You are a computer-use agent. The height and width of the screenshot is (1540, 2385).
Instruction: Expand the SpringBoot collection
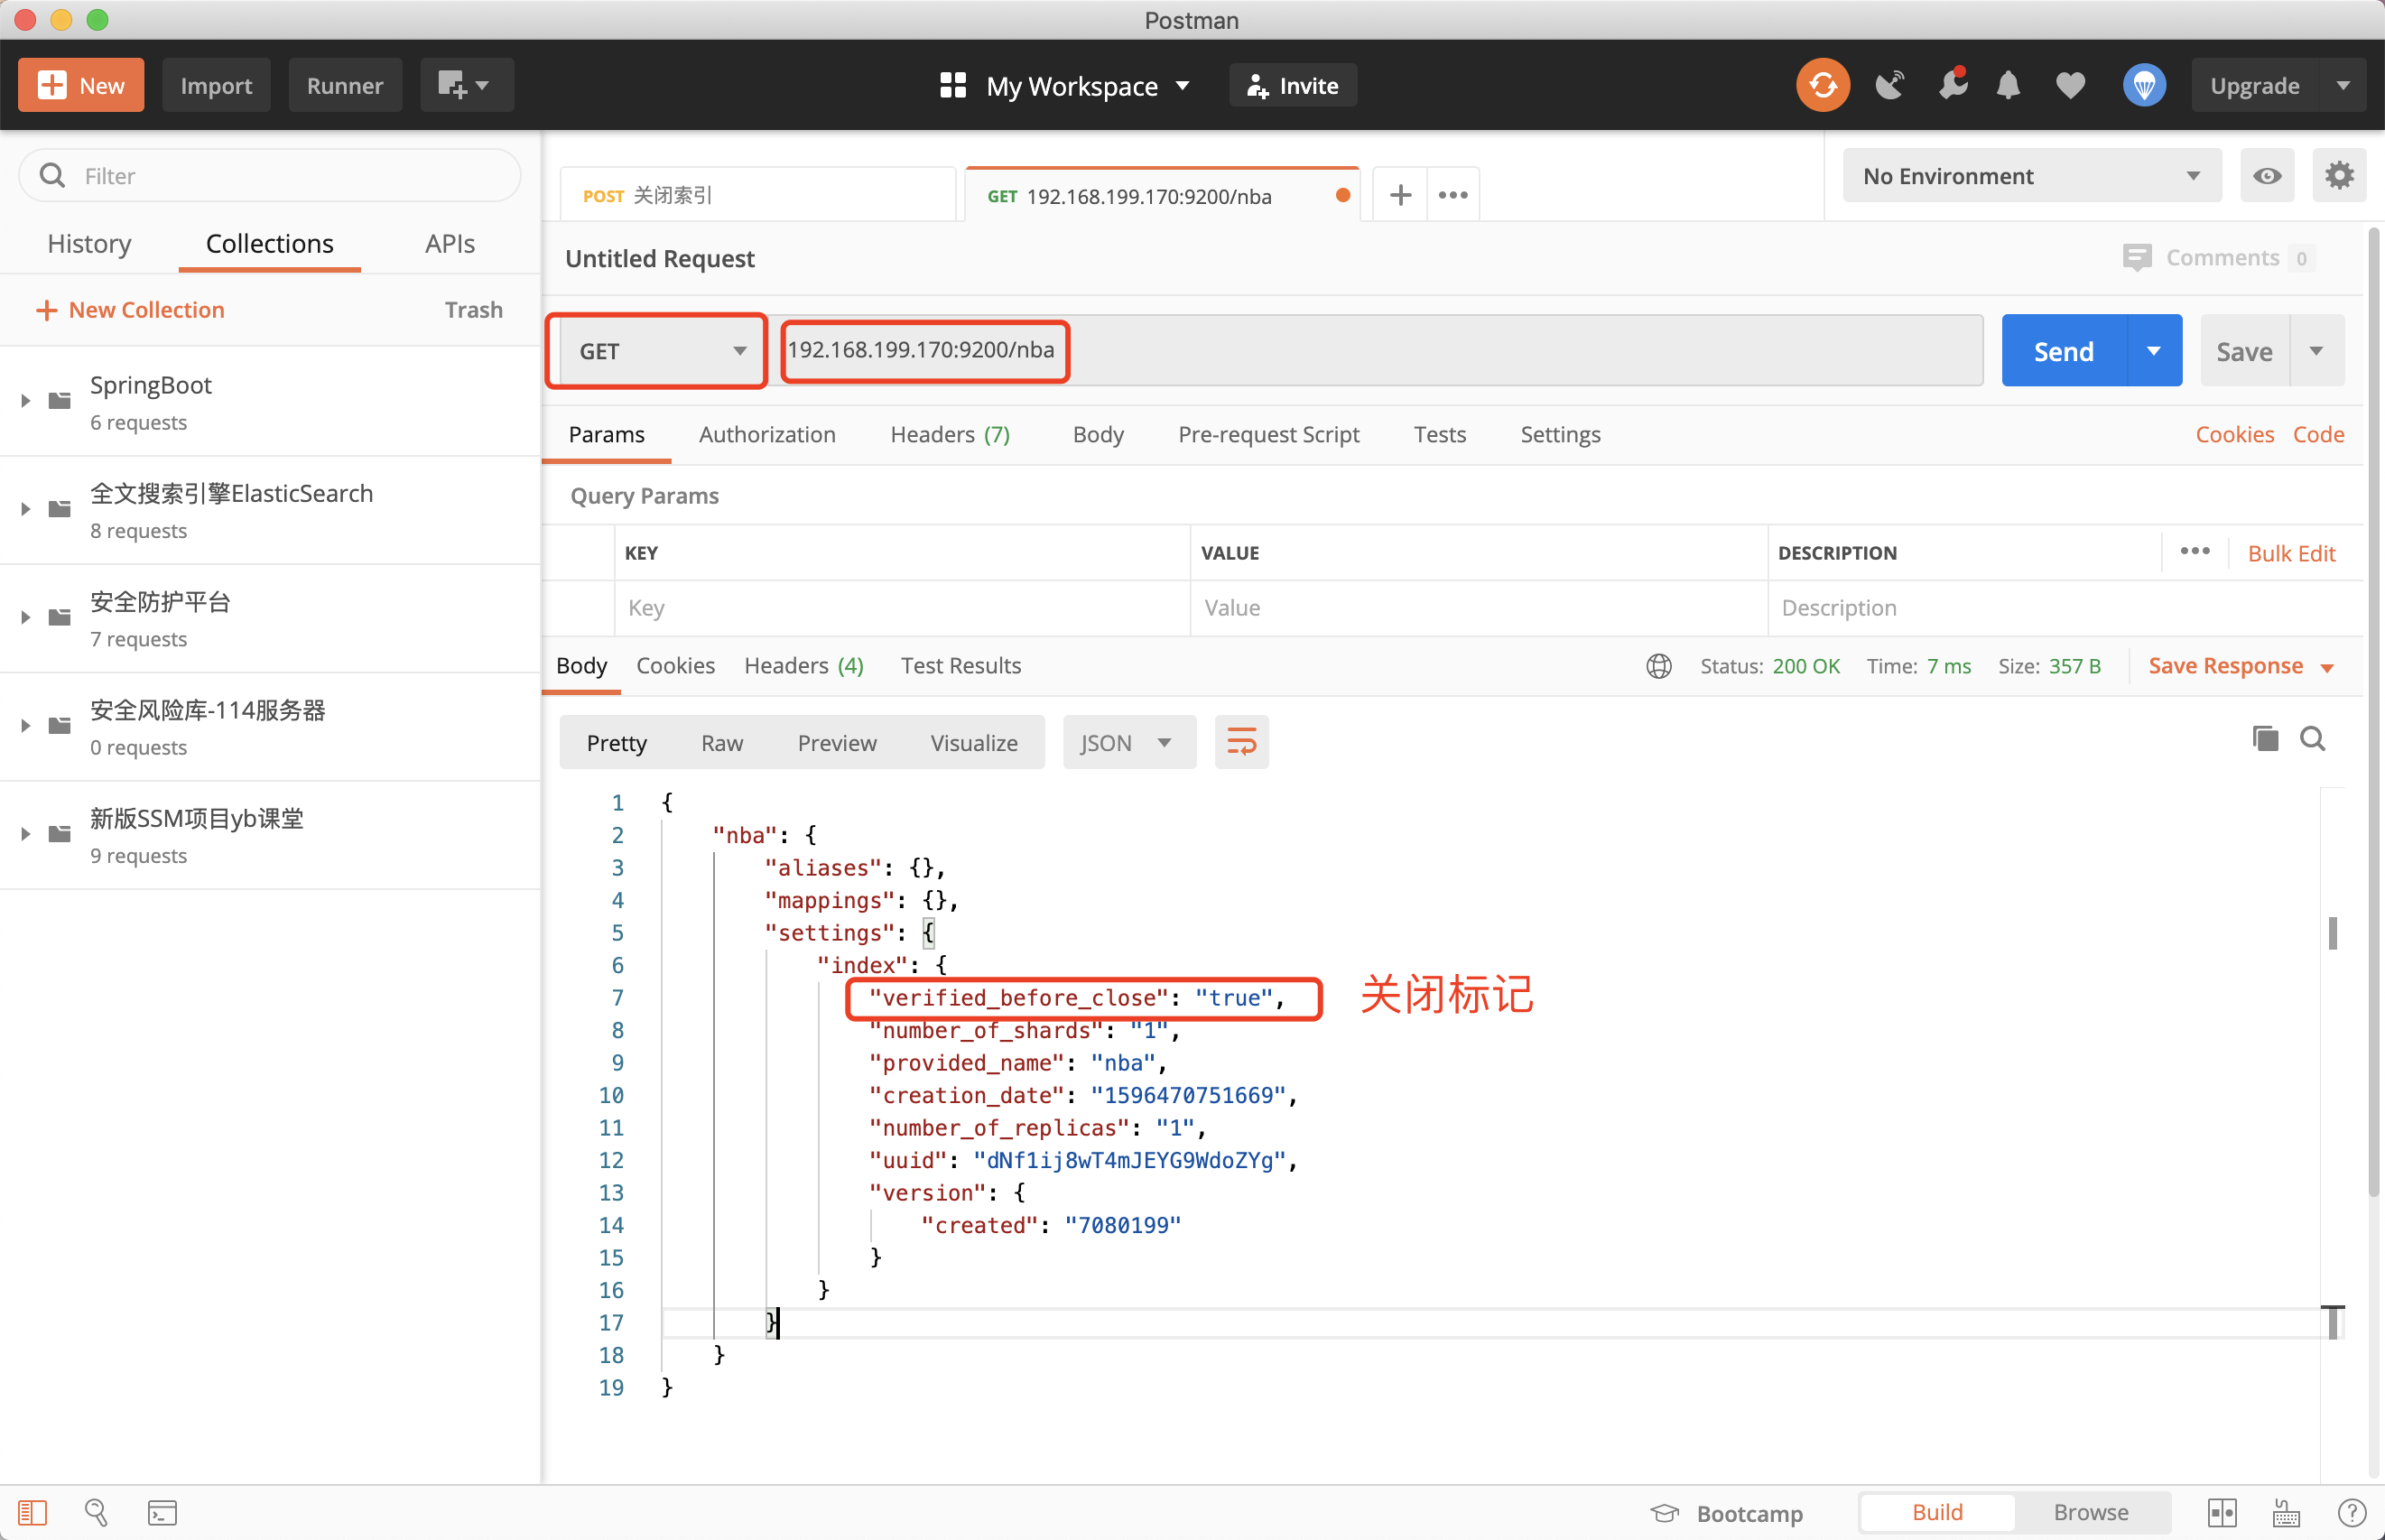pyautogui.click(x=26, y=401)
